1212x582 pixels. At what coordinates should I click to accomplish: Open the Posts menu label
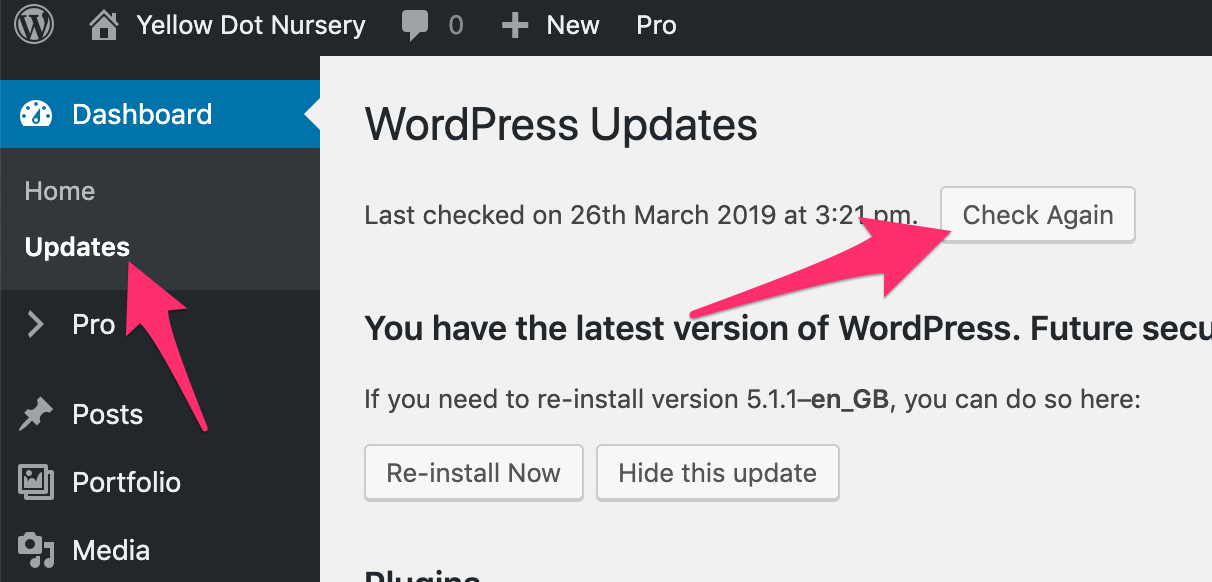tap(108, 415)
